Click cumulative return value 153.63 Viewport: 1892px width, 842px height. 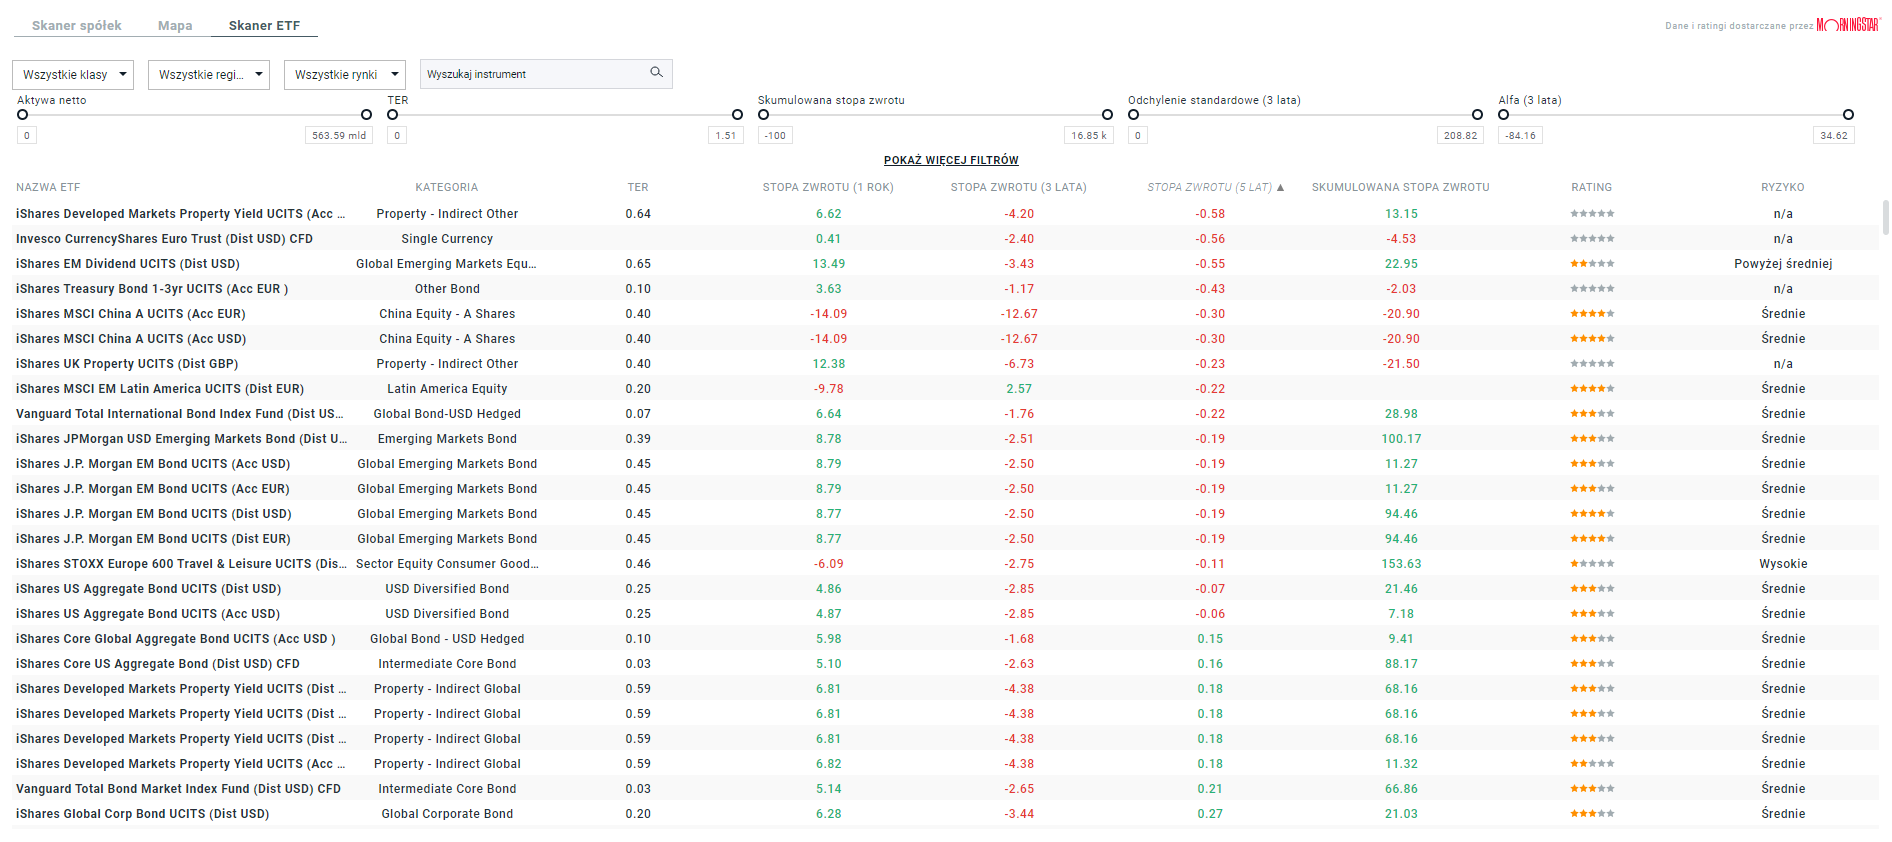click(x=1401, y=564)
